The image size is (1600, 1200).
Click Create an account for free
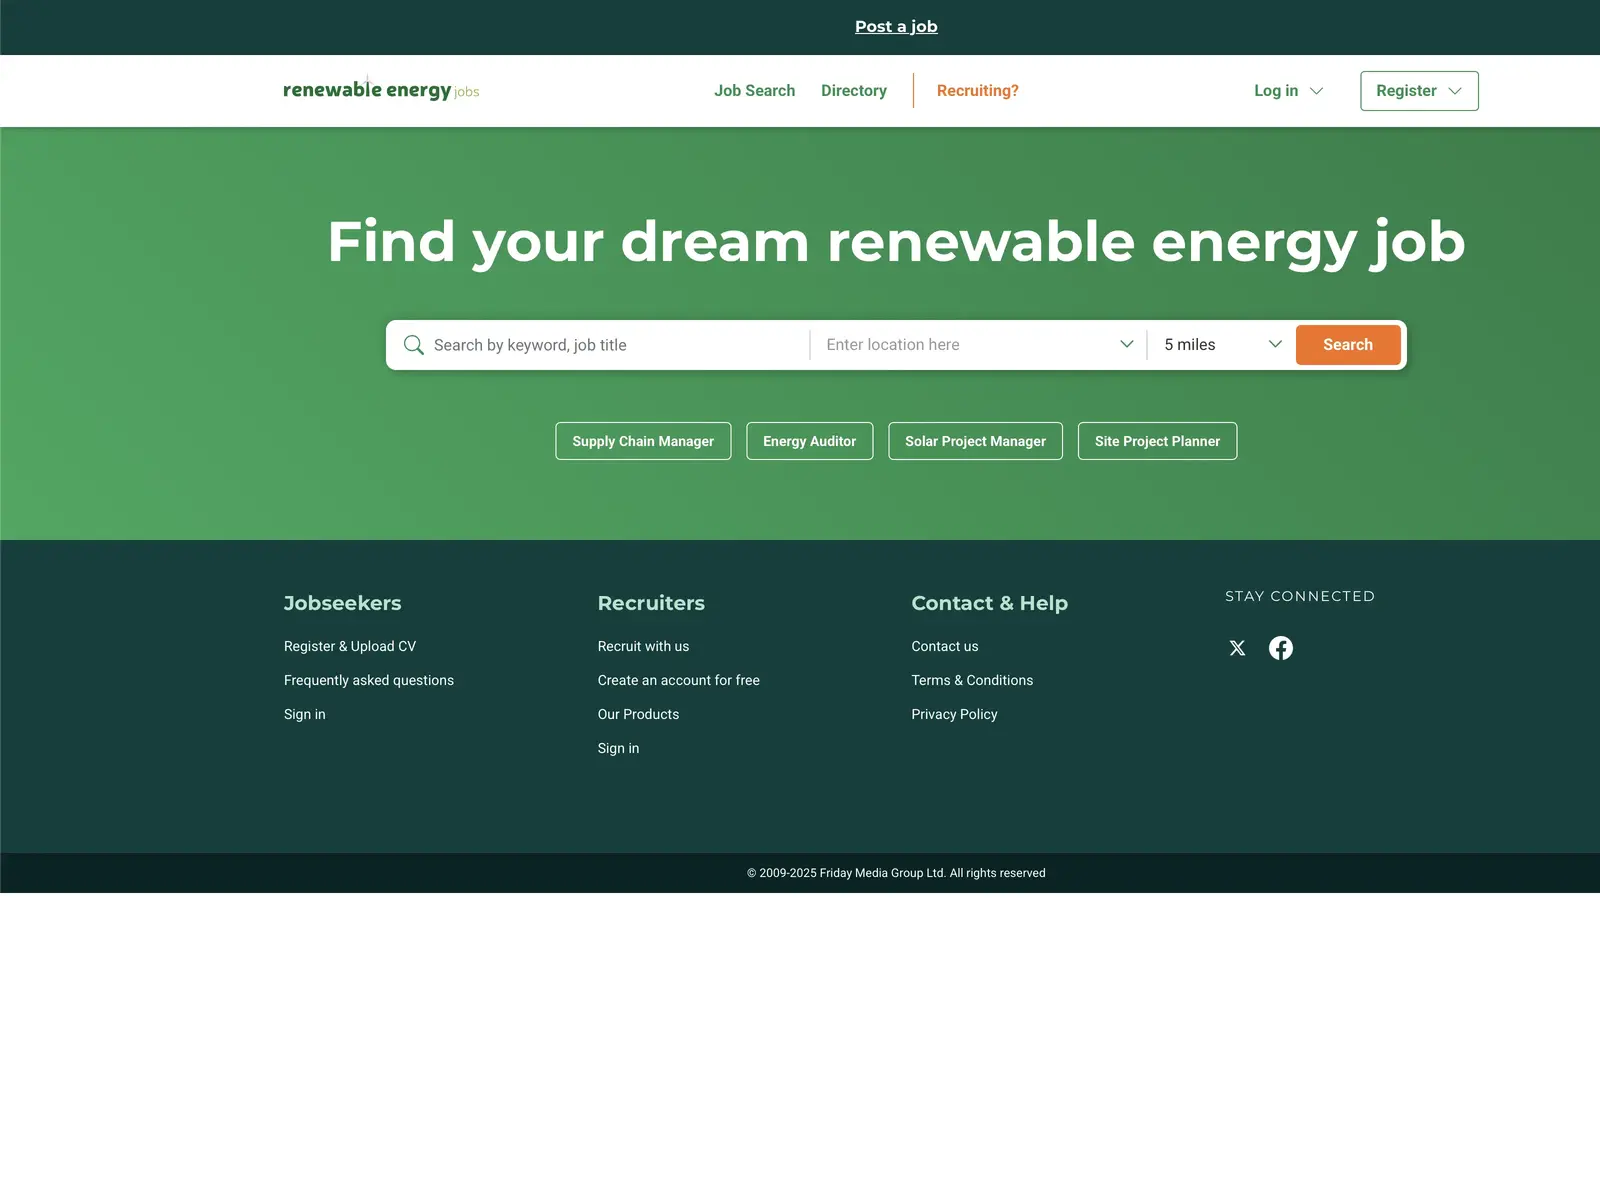[x=679, y=681]
